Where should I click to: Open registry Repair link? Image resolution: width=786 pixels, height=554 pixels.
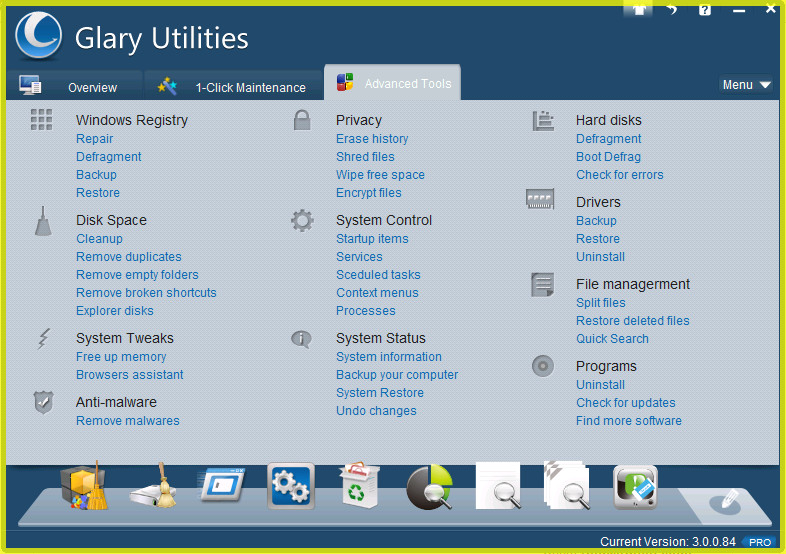pyautogui.click(x=95, y=139)
